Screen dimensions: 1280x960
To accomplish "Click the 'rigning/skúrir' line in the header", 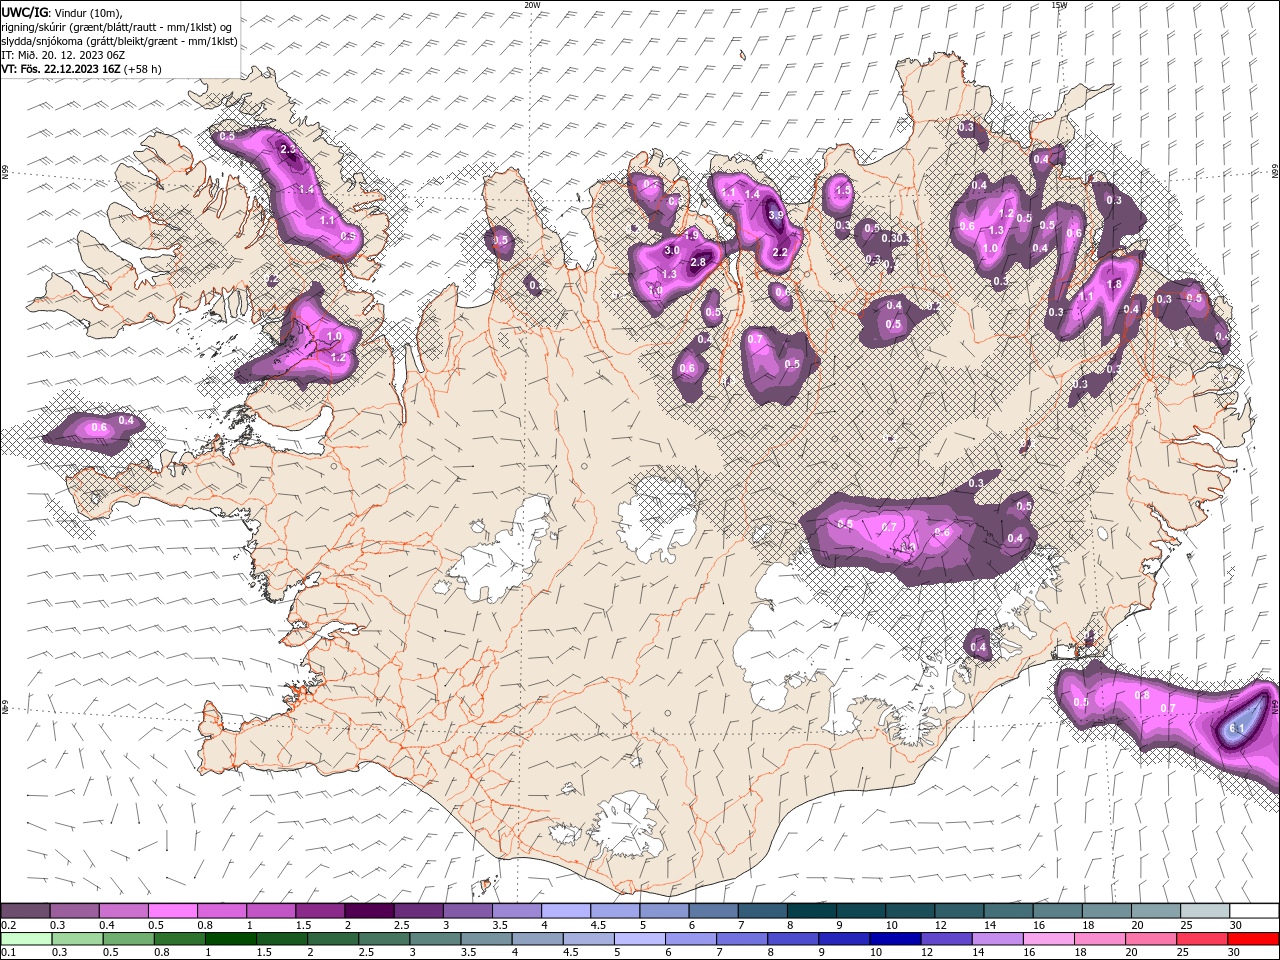I will coord(117,27).
